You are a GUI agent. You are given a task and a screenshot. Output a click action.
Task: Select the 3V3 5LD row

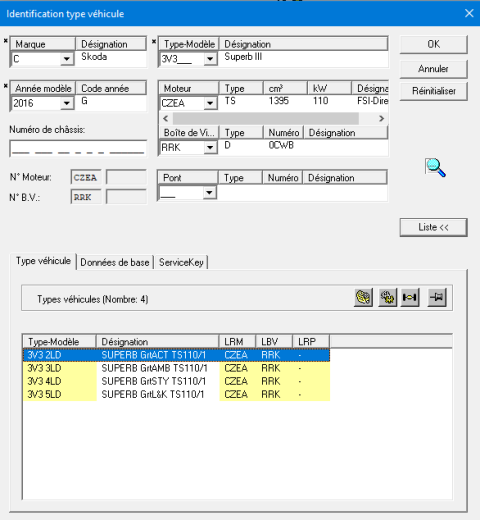176,394
